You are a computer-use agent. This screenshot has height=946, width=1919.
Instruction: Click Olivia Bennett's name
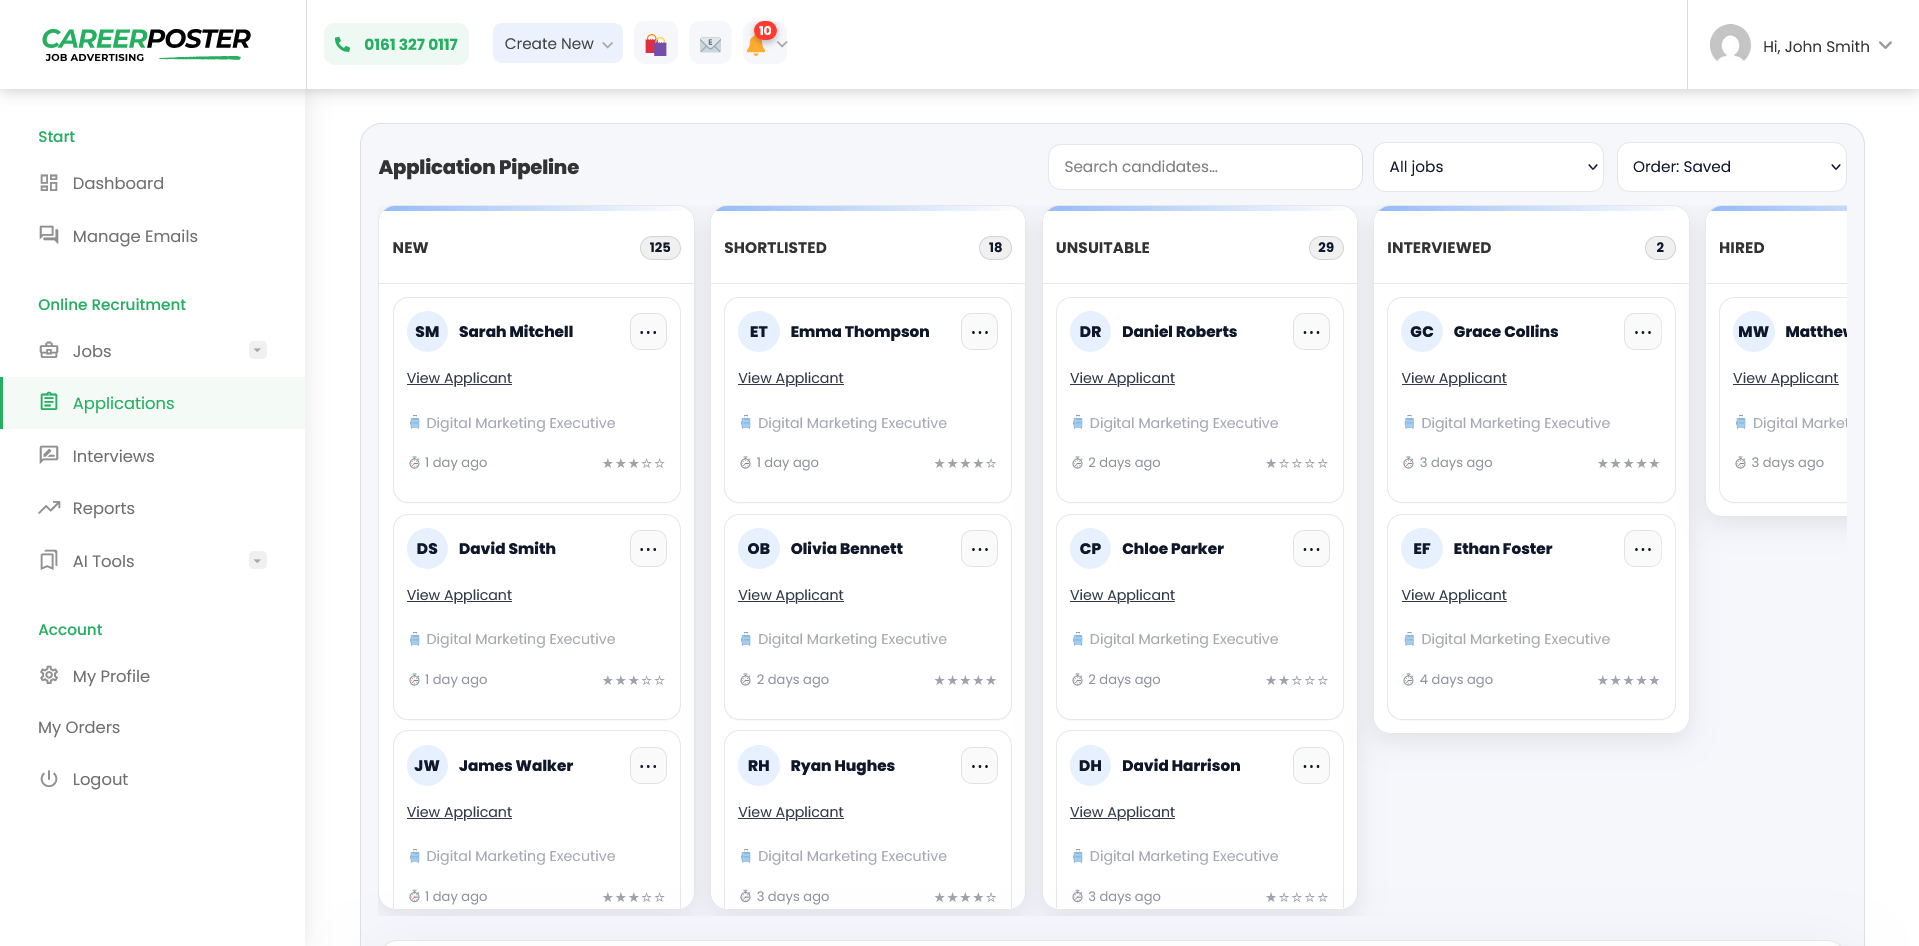(846, 549)
